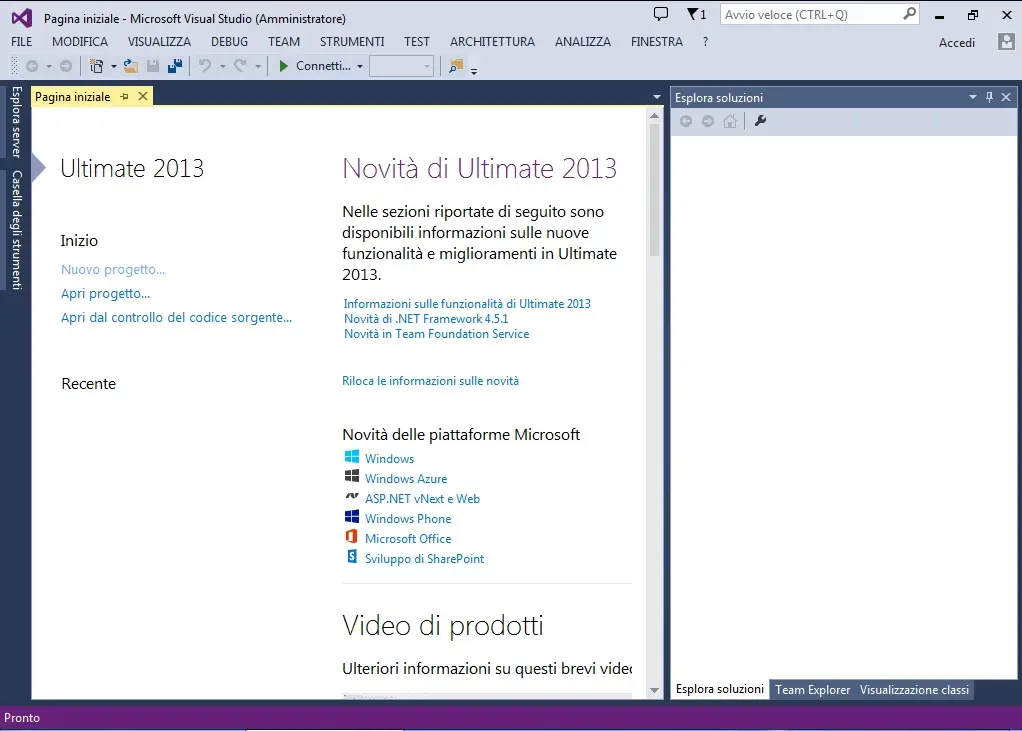Open Novità di .NET Framework 4.5.1 link

[x=426, y=319]
